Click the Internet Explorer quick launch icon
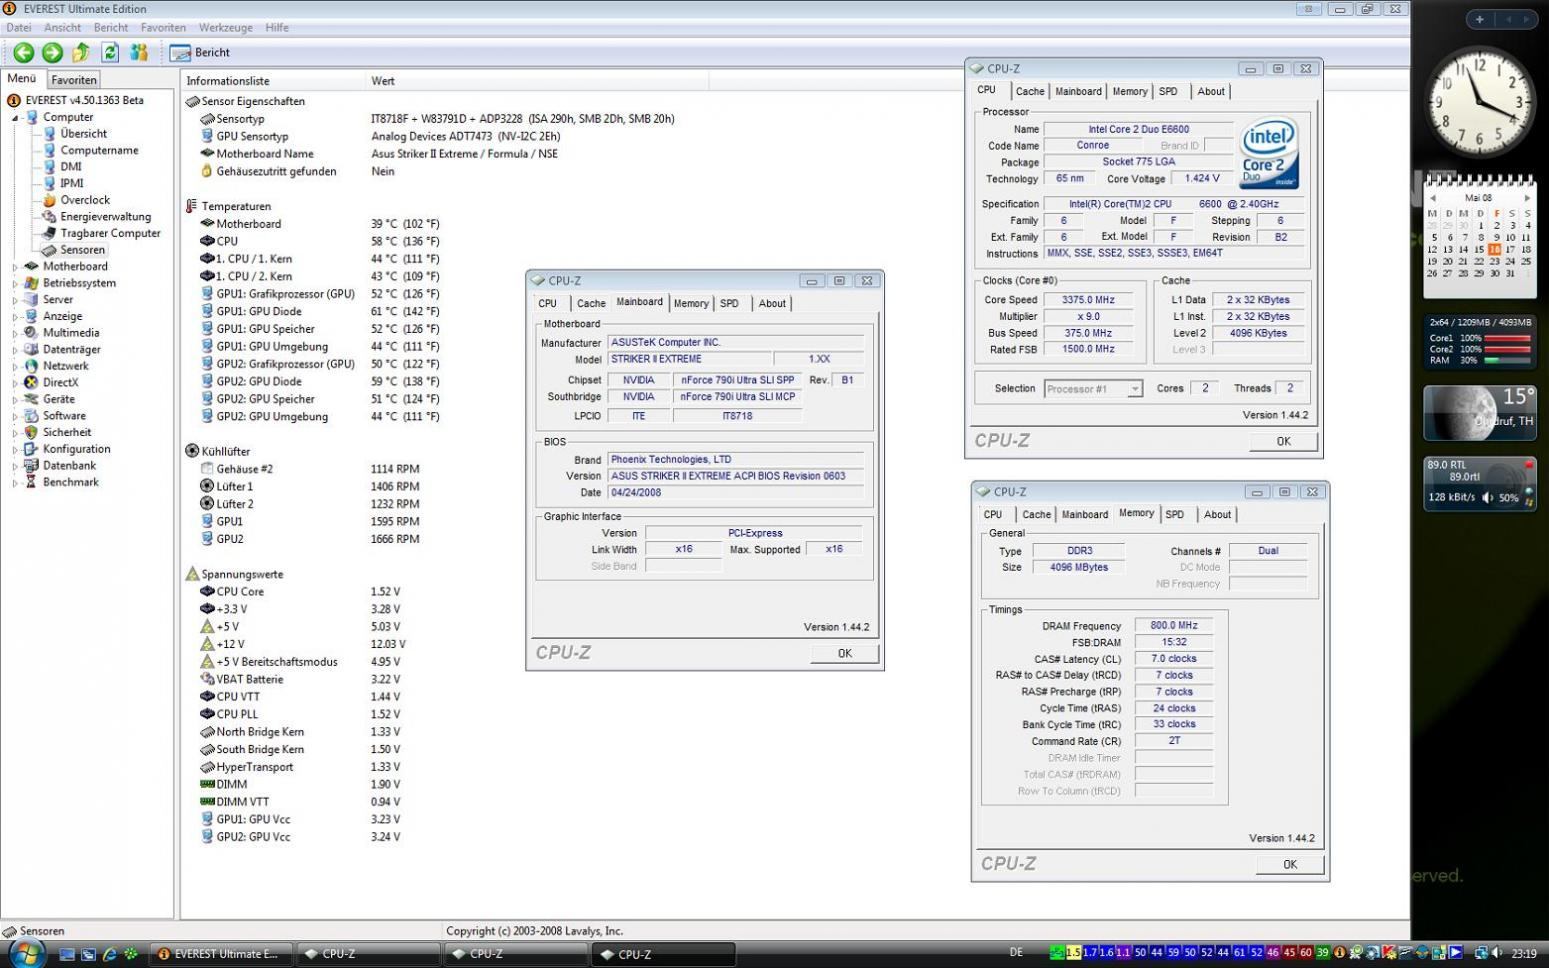 tap(109, 954)
